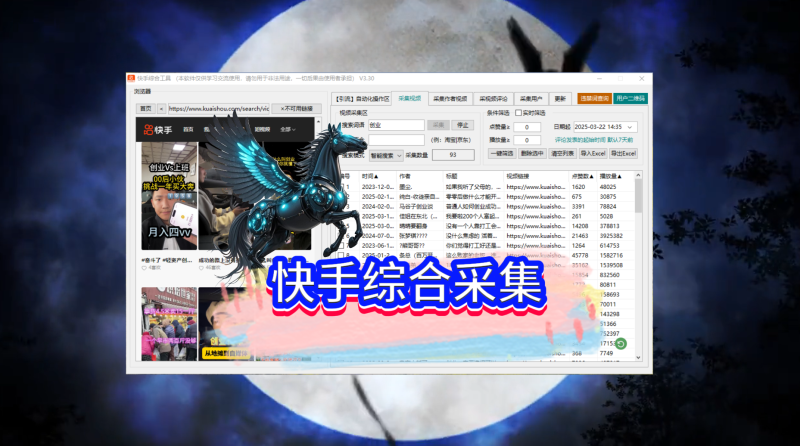Click the 视频链接 column header

(x=518, y=176)
